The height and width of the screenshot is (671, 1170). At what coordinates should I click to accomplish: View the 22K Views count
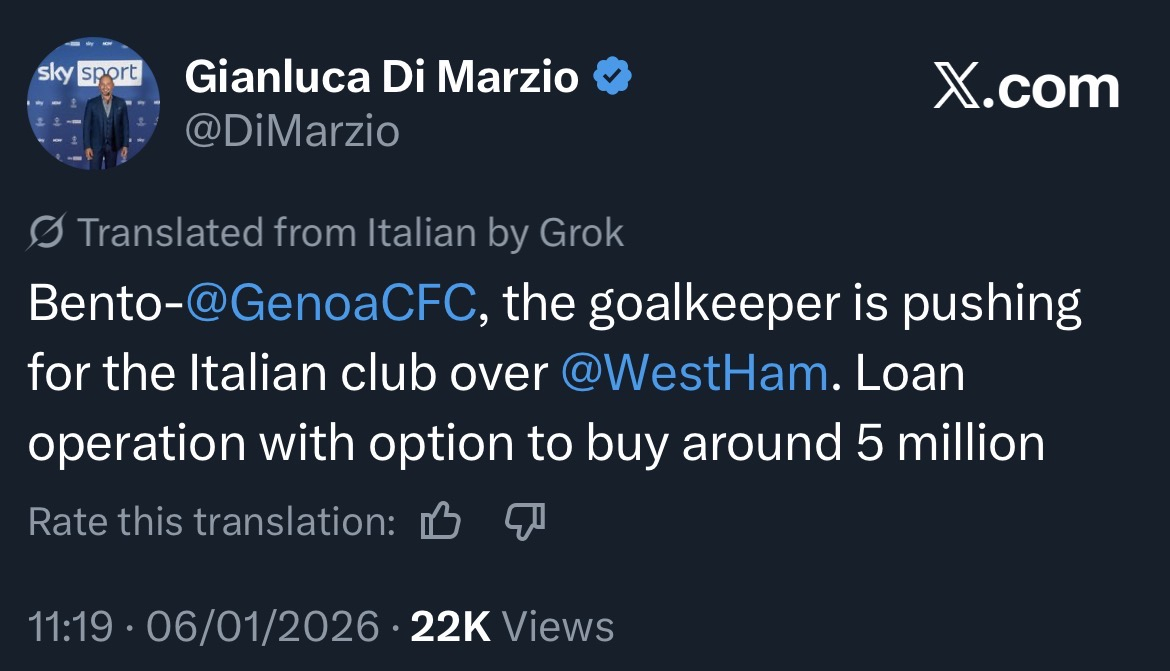tap(512, 627)
